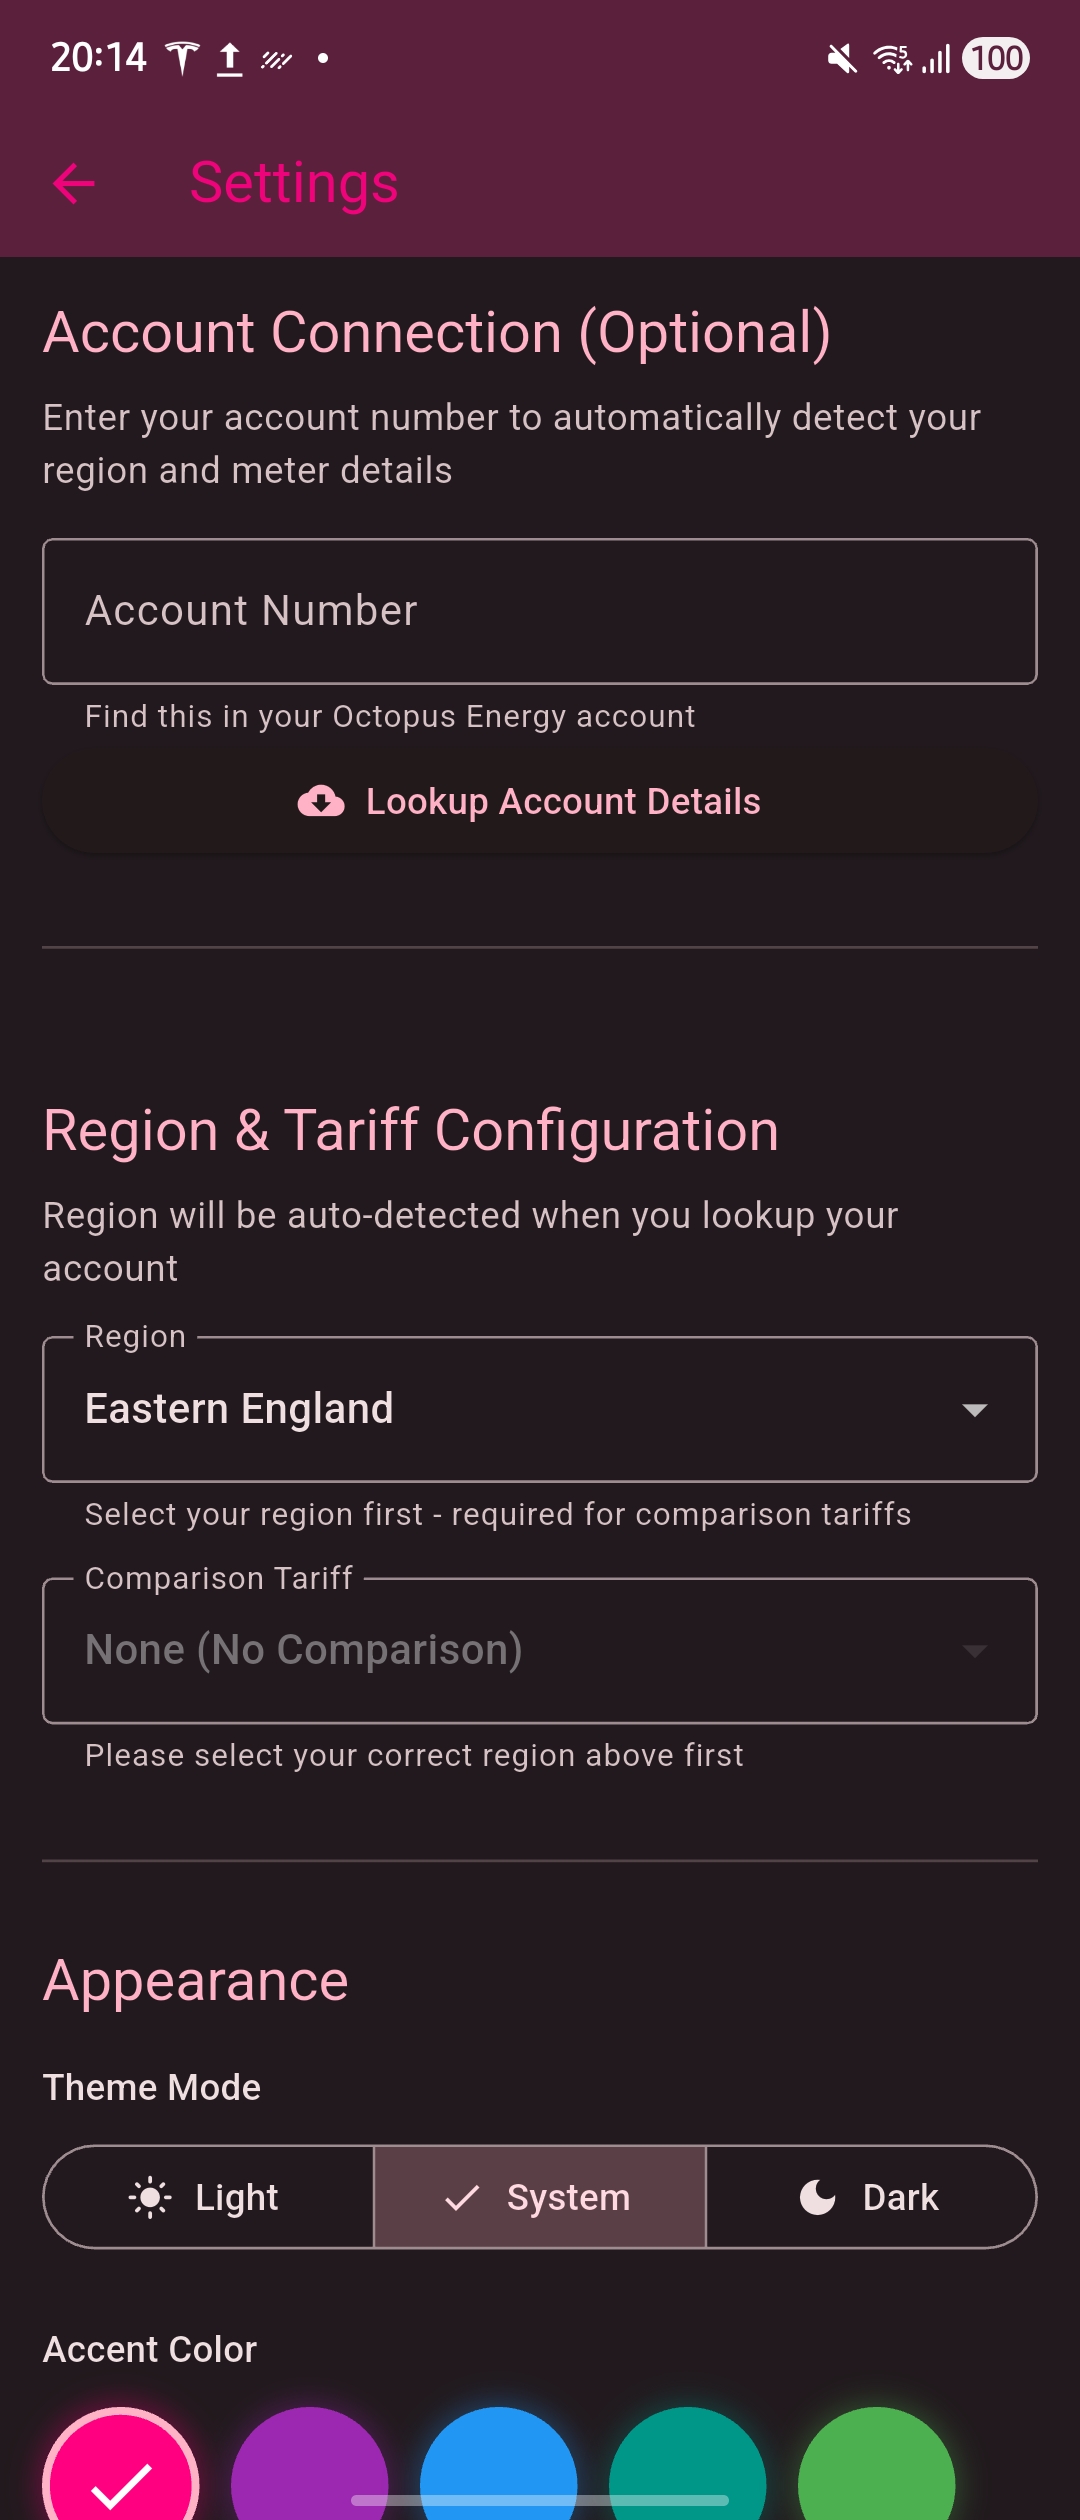Keep System as the theme mode
Image resolution: width=1080 pixels, height=2520 pixels.
pyautogui.click(x=540, y=2196)
